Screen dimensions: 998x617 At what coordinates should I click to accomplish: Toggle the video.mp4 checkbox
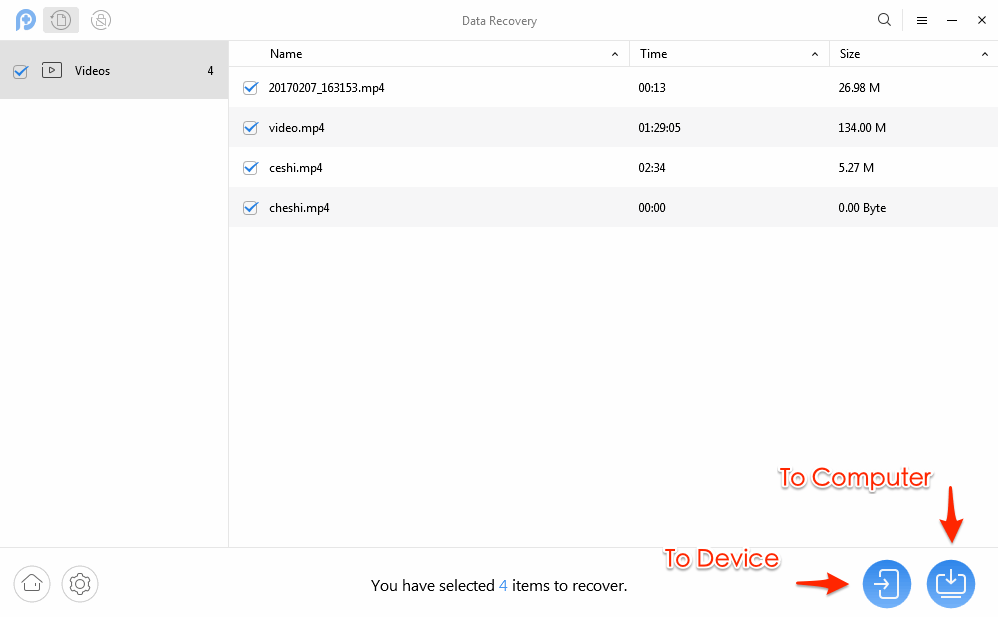coord(251,128)
